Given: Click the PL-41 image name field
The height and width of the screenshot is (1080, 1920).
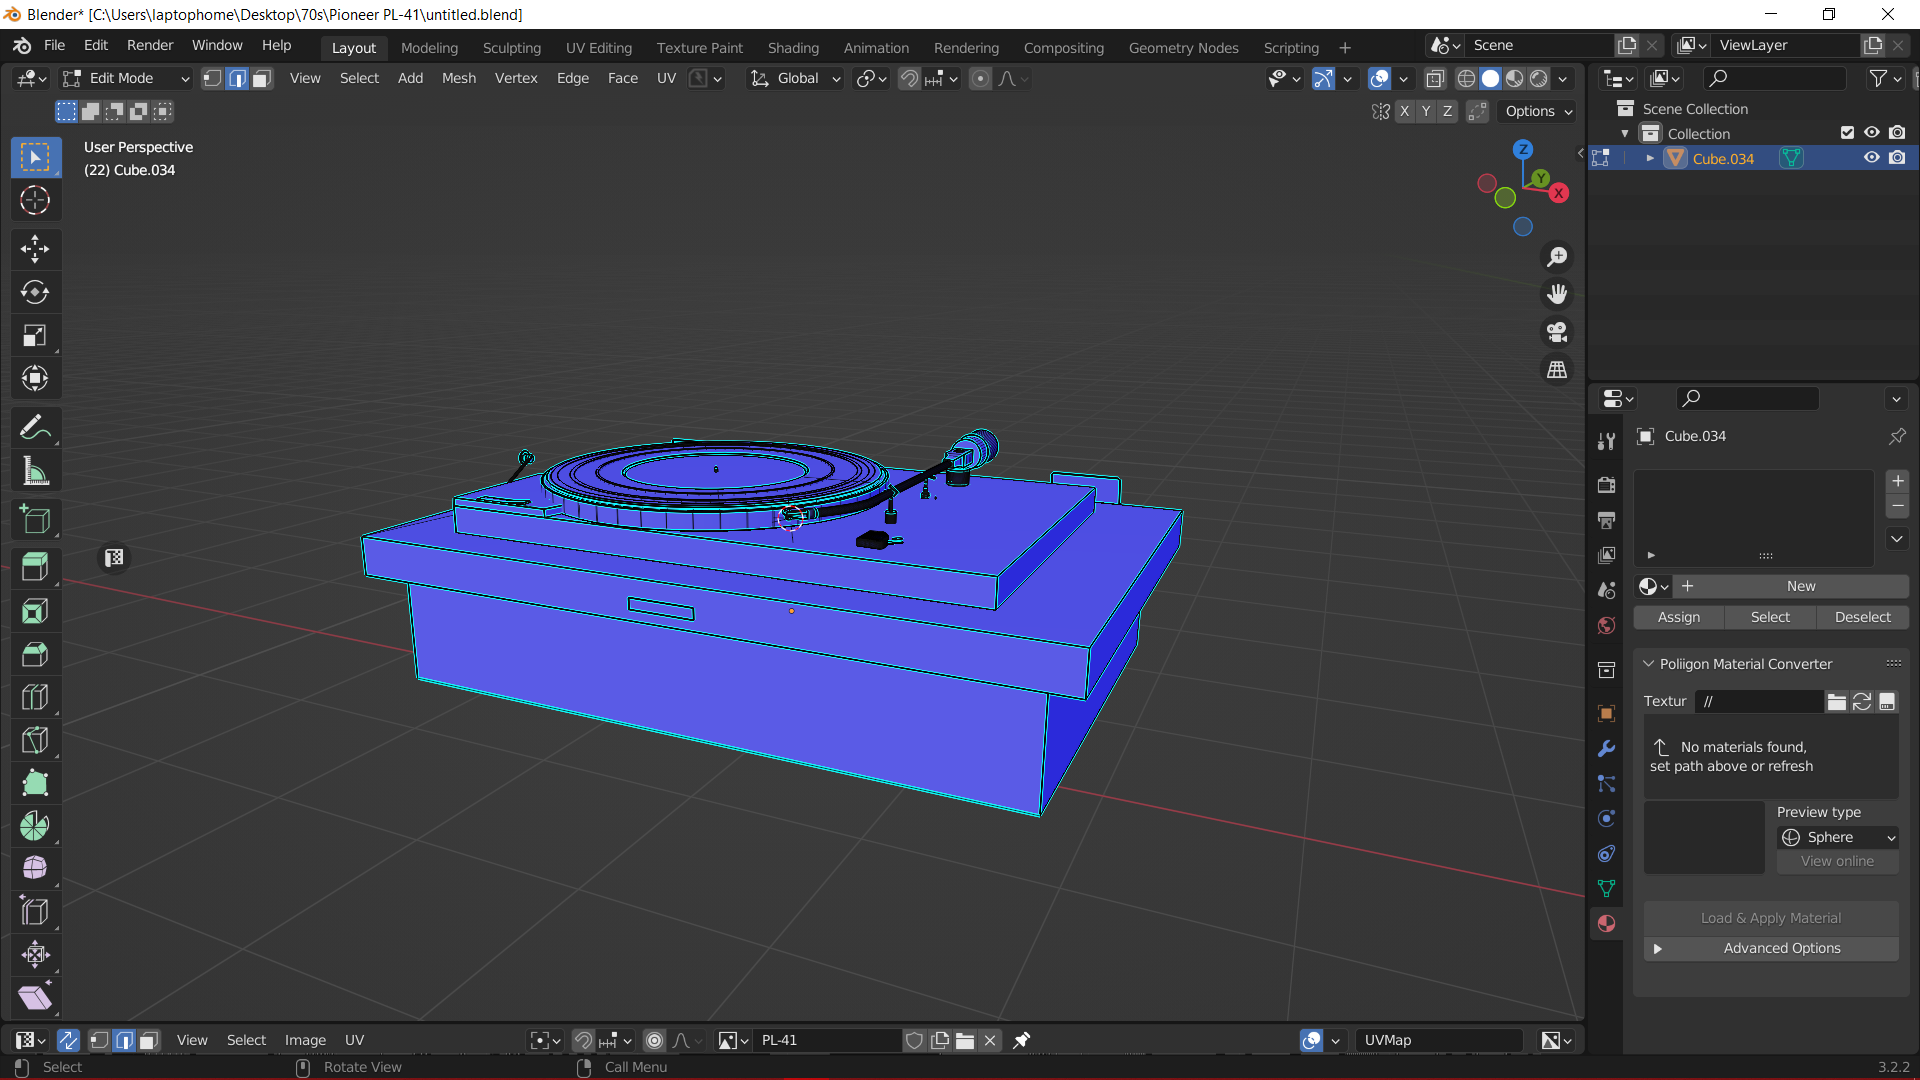Looking at the screenshot, I should (828, 1040).
